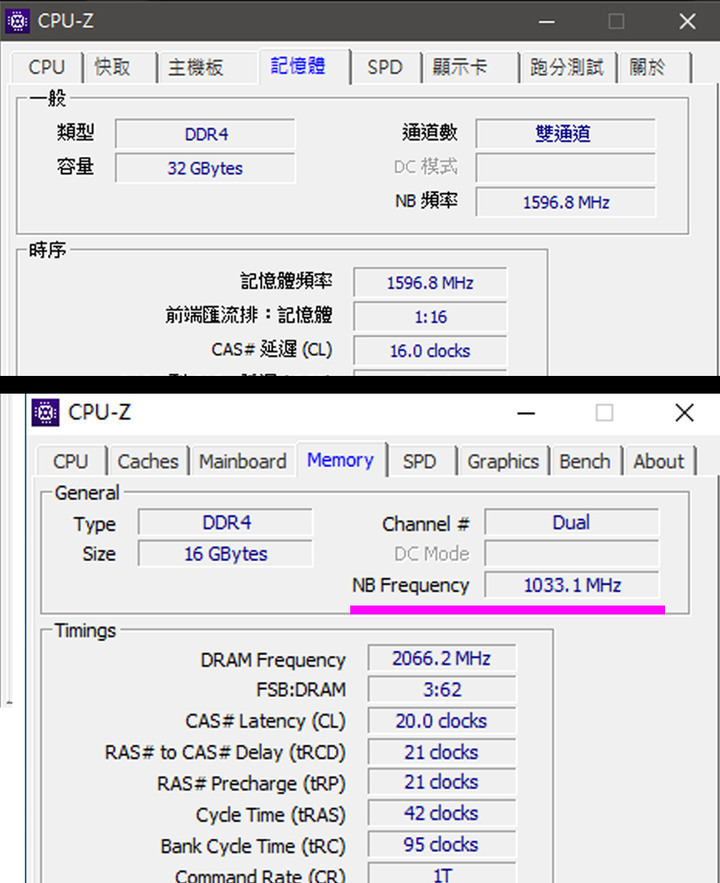Click the 雙通道 channel value
This screenshot has height=883, width=720.
pyautogui.click(x=565, y=134)
